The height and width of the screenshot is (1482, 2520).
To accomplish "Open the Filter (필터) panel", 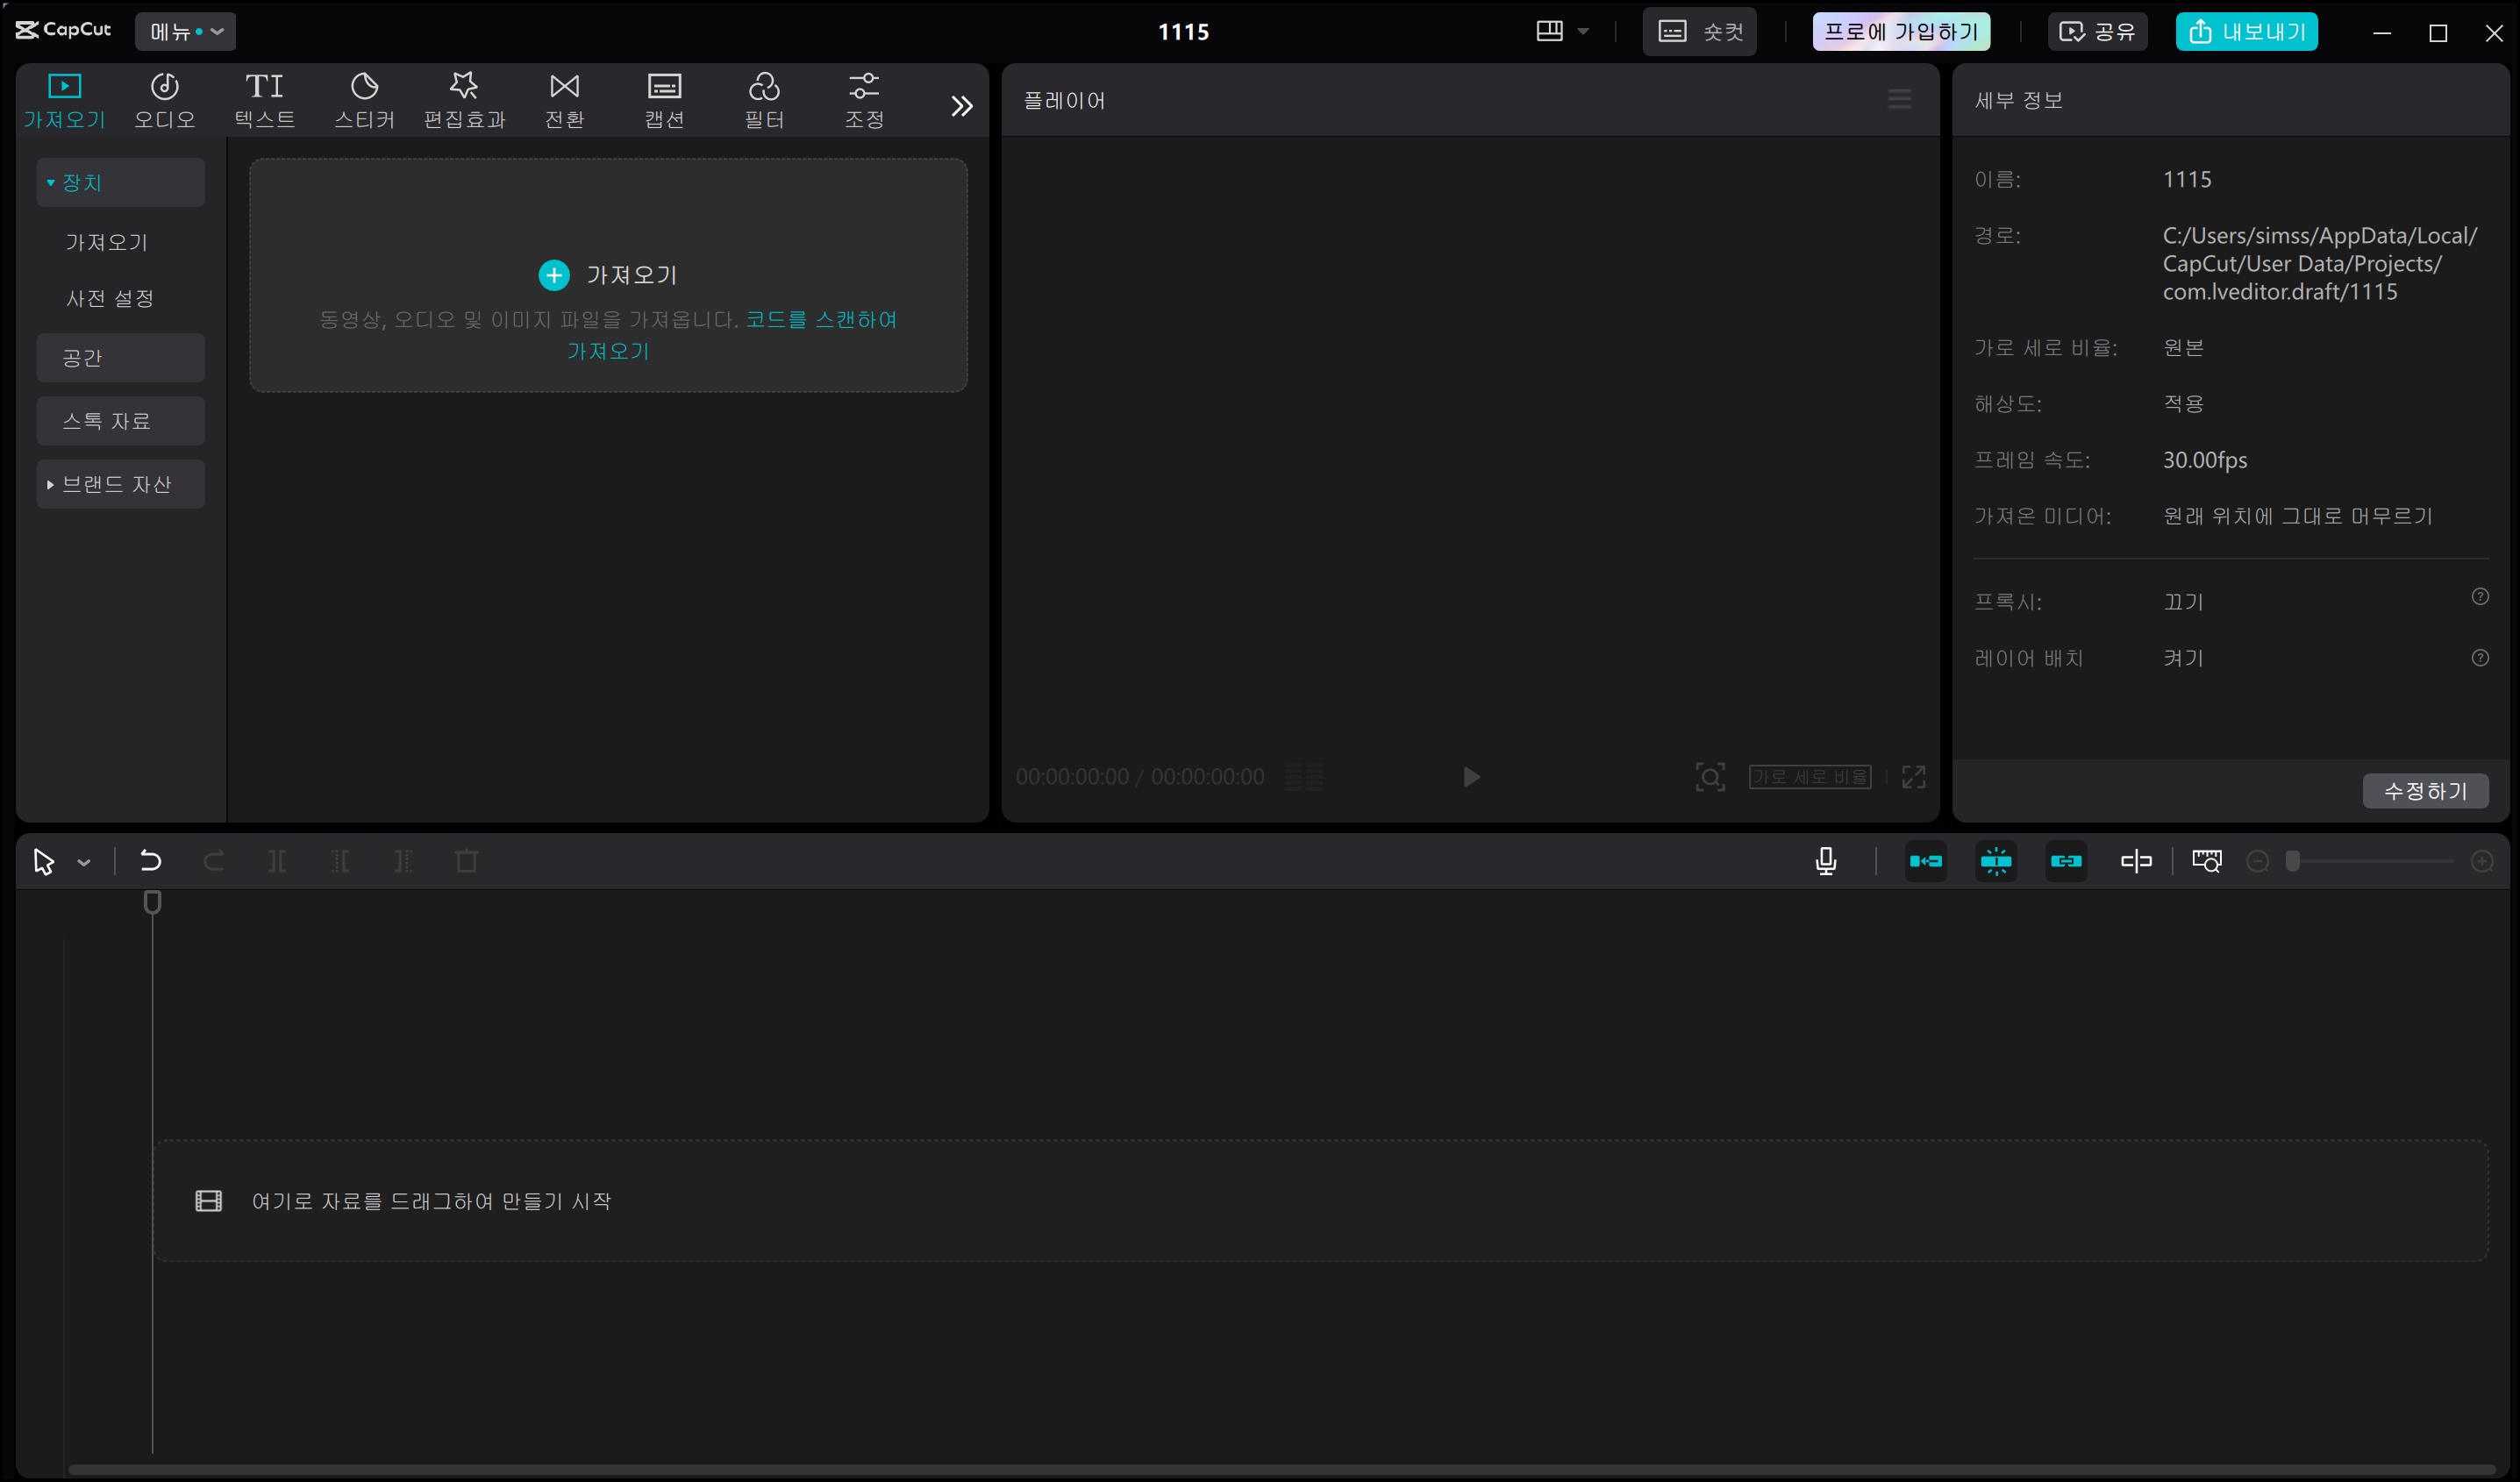I will 764,100.
